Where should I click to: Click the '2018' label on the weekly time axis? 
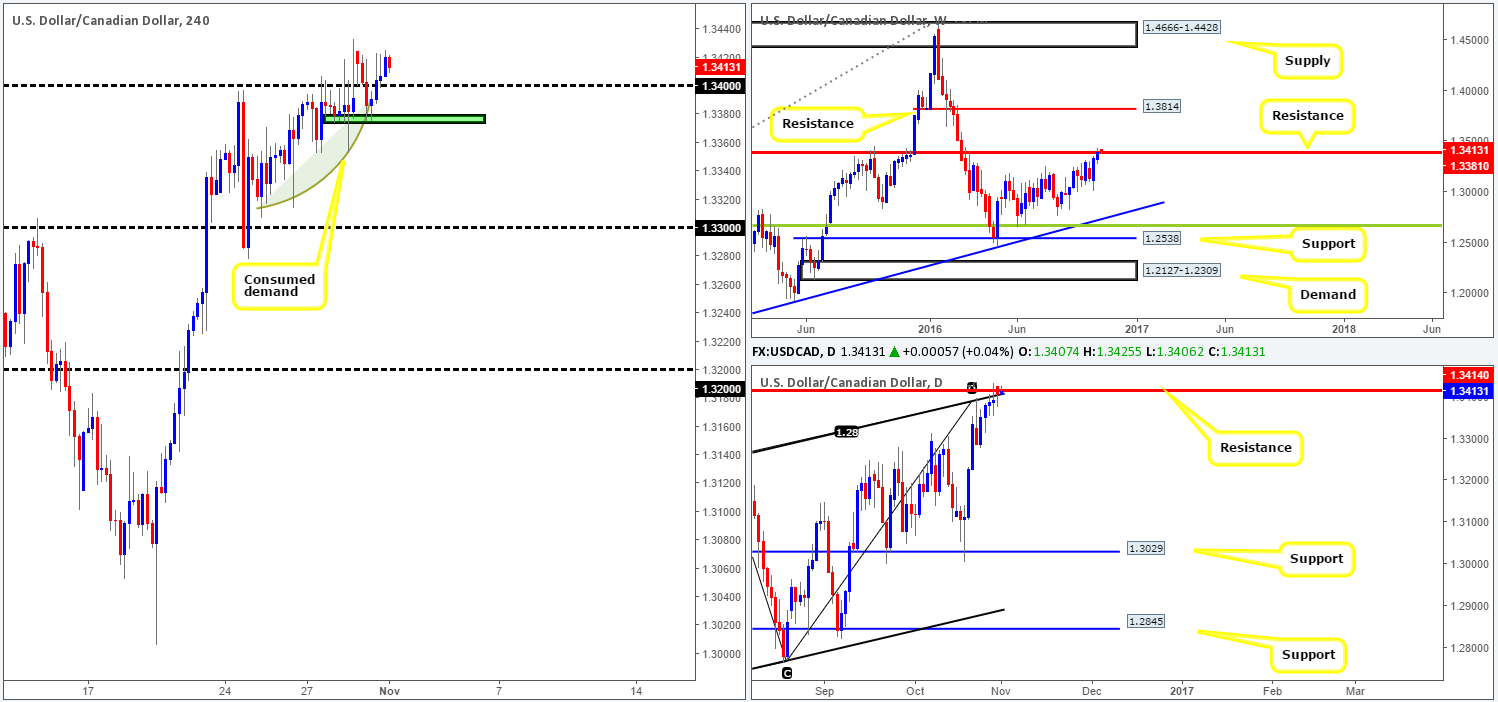coord(1343,329)
